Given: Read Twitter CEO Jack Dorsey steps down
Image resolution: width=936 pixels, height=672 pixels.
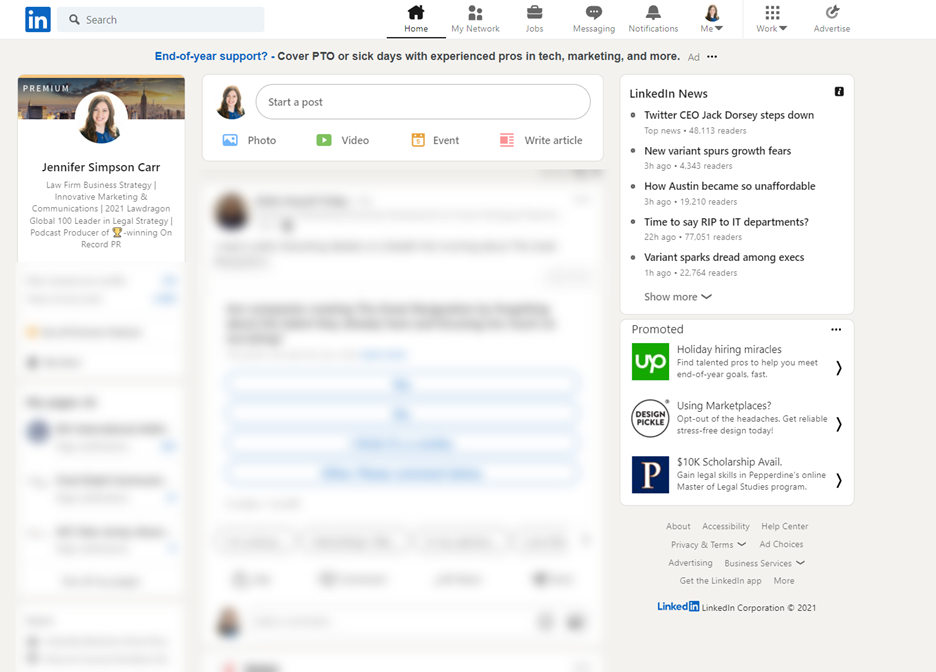Looking at the screenshot, I should coord(729,115).
